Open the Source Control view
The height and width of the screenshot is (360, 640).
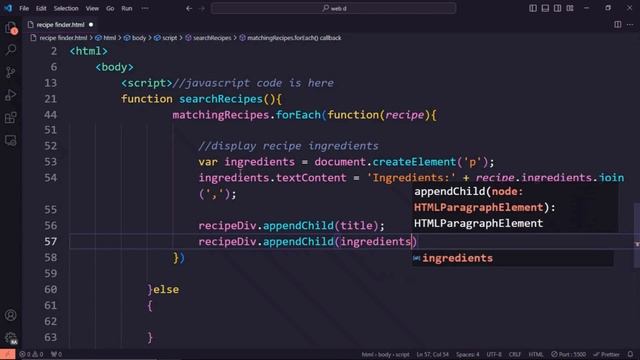coord(11,73)
